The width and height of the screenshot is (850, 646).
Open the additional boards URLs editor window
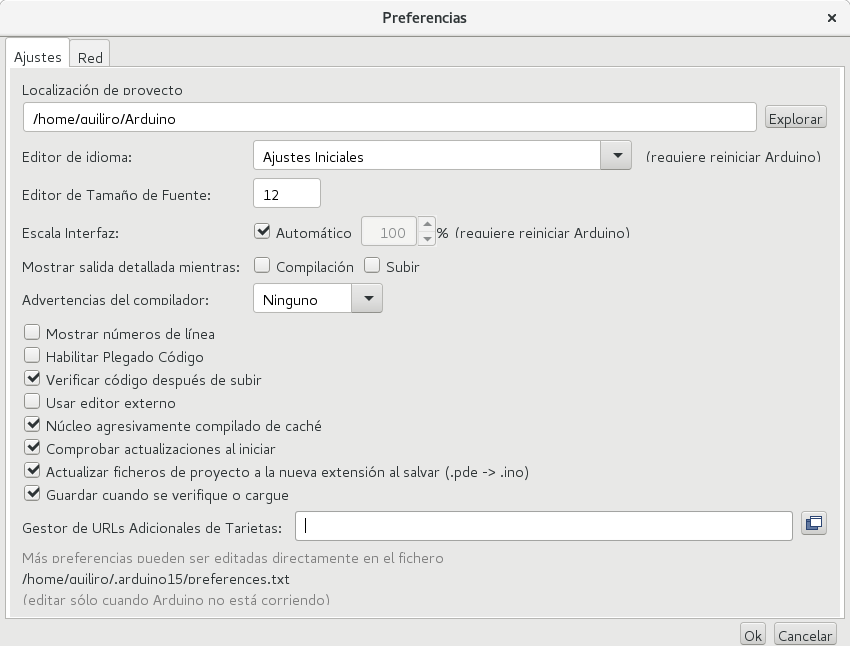(x=813, y=523)
